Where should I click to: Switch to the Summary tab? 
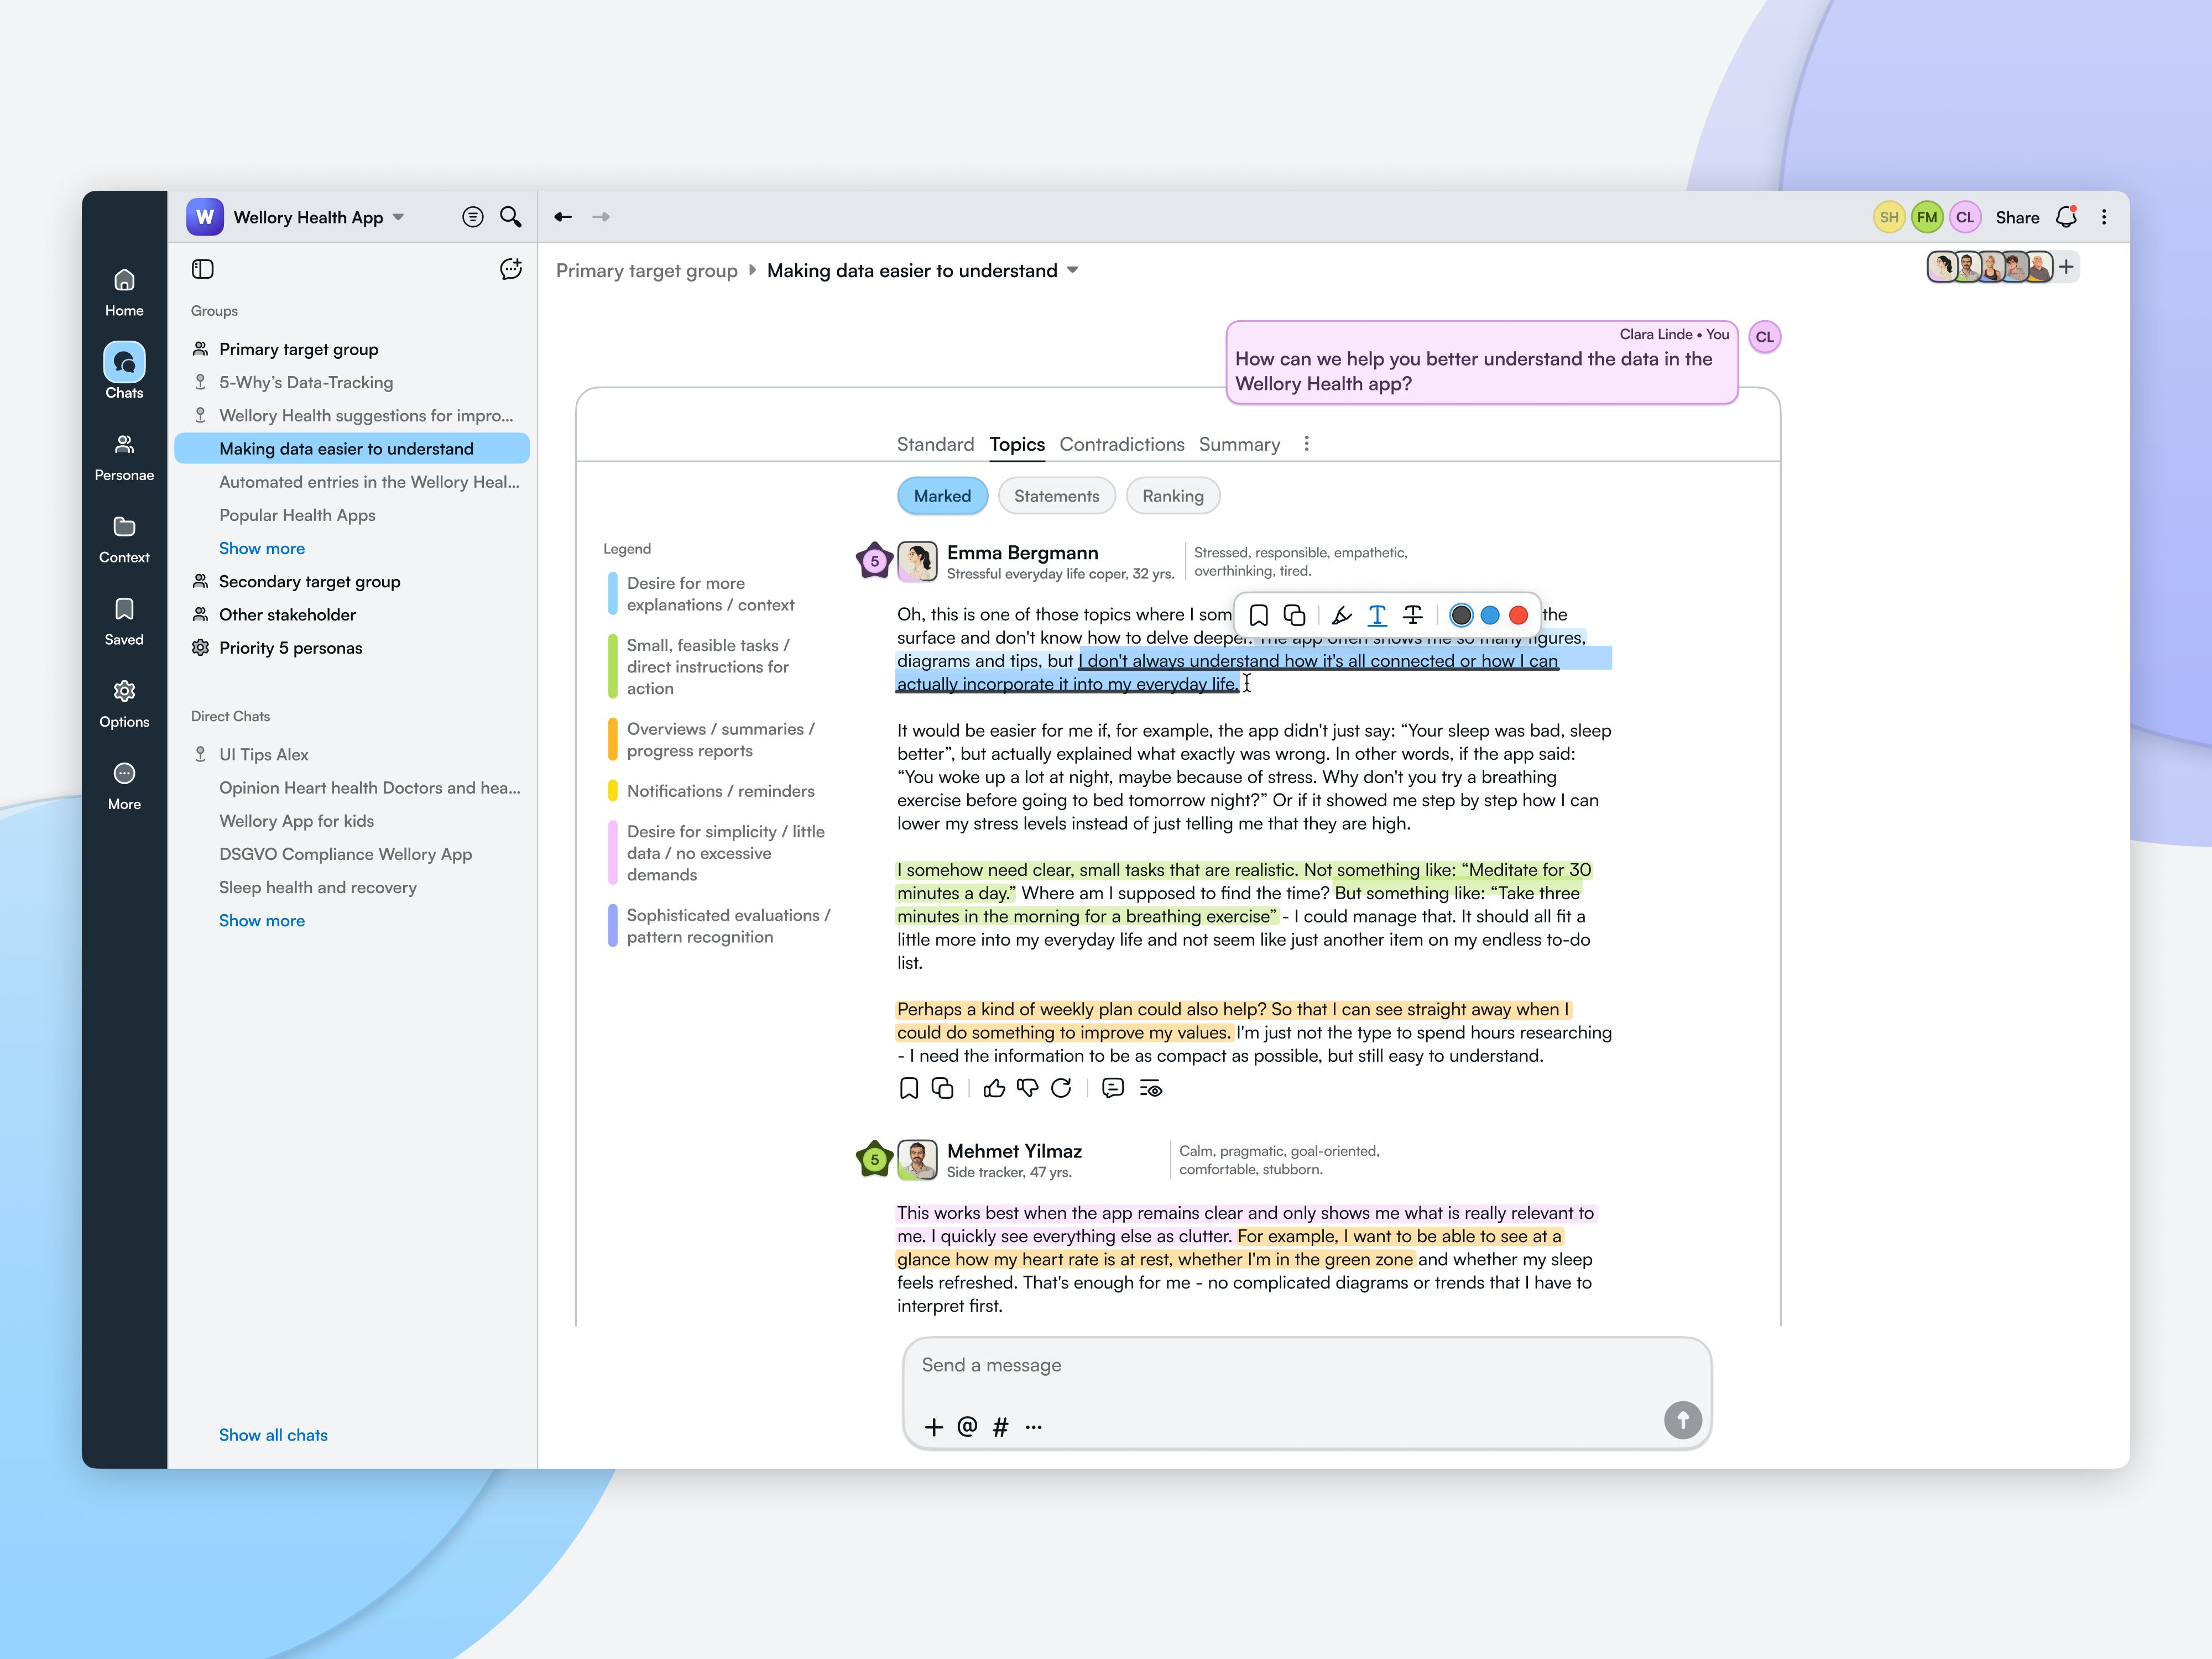(x=1239, y=444)
